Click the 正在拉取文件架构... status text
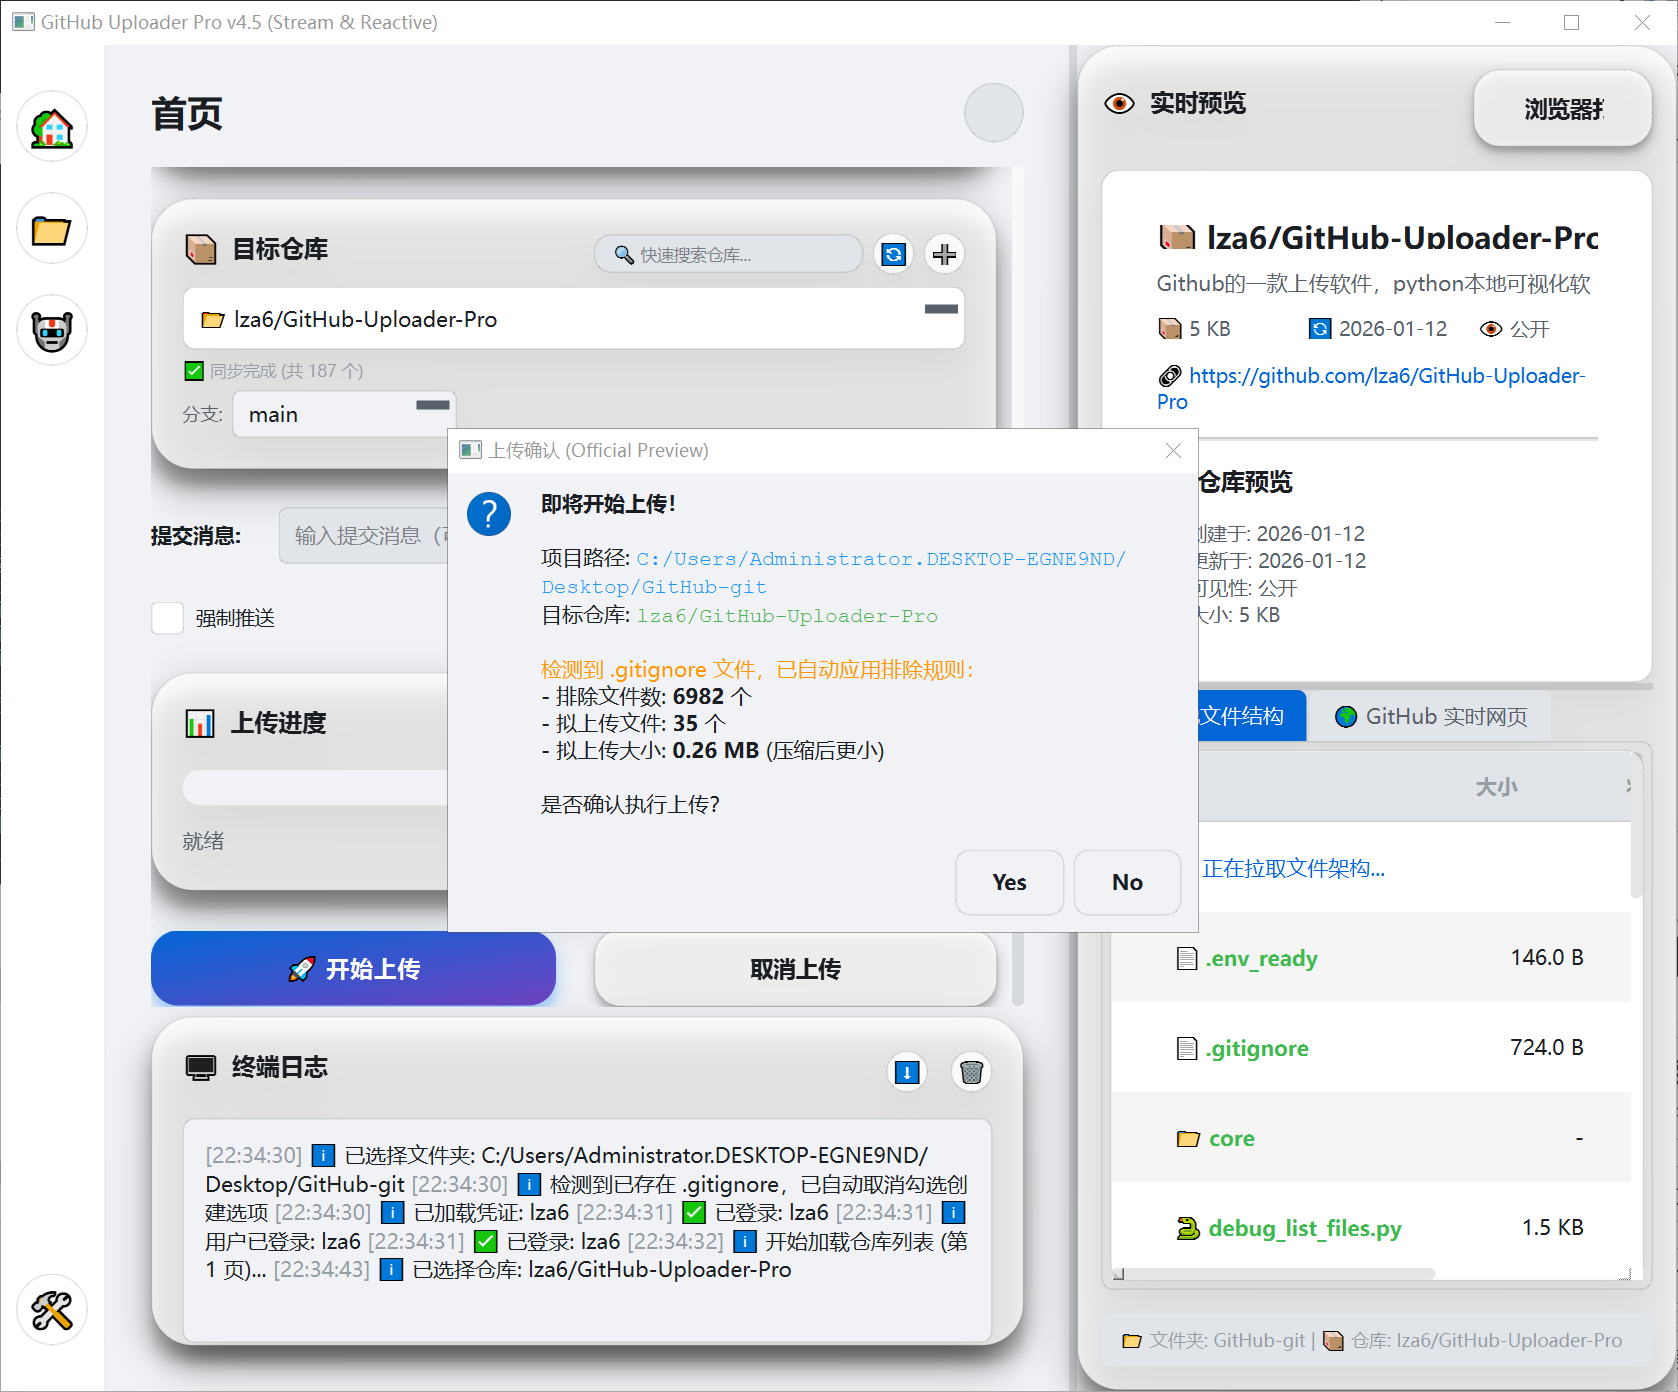This screenshot has height=1392, width=1678. [1293, 868]
